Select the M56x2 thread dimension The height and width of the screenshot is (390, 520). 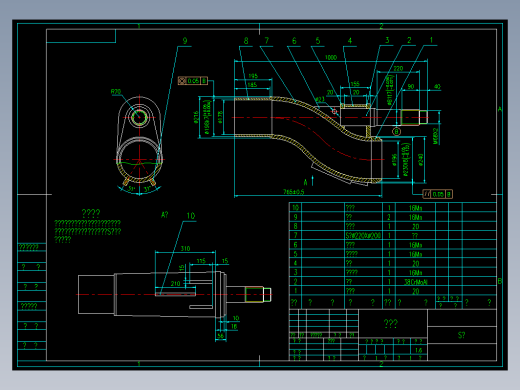(x=436, y=136)
